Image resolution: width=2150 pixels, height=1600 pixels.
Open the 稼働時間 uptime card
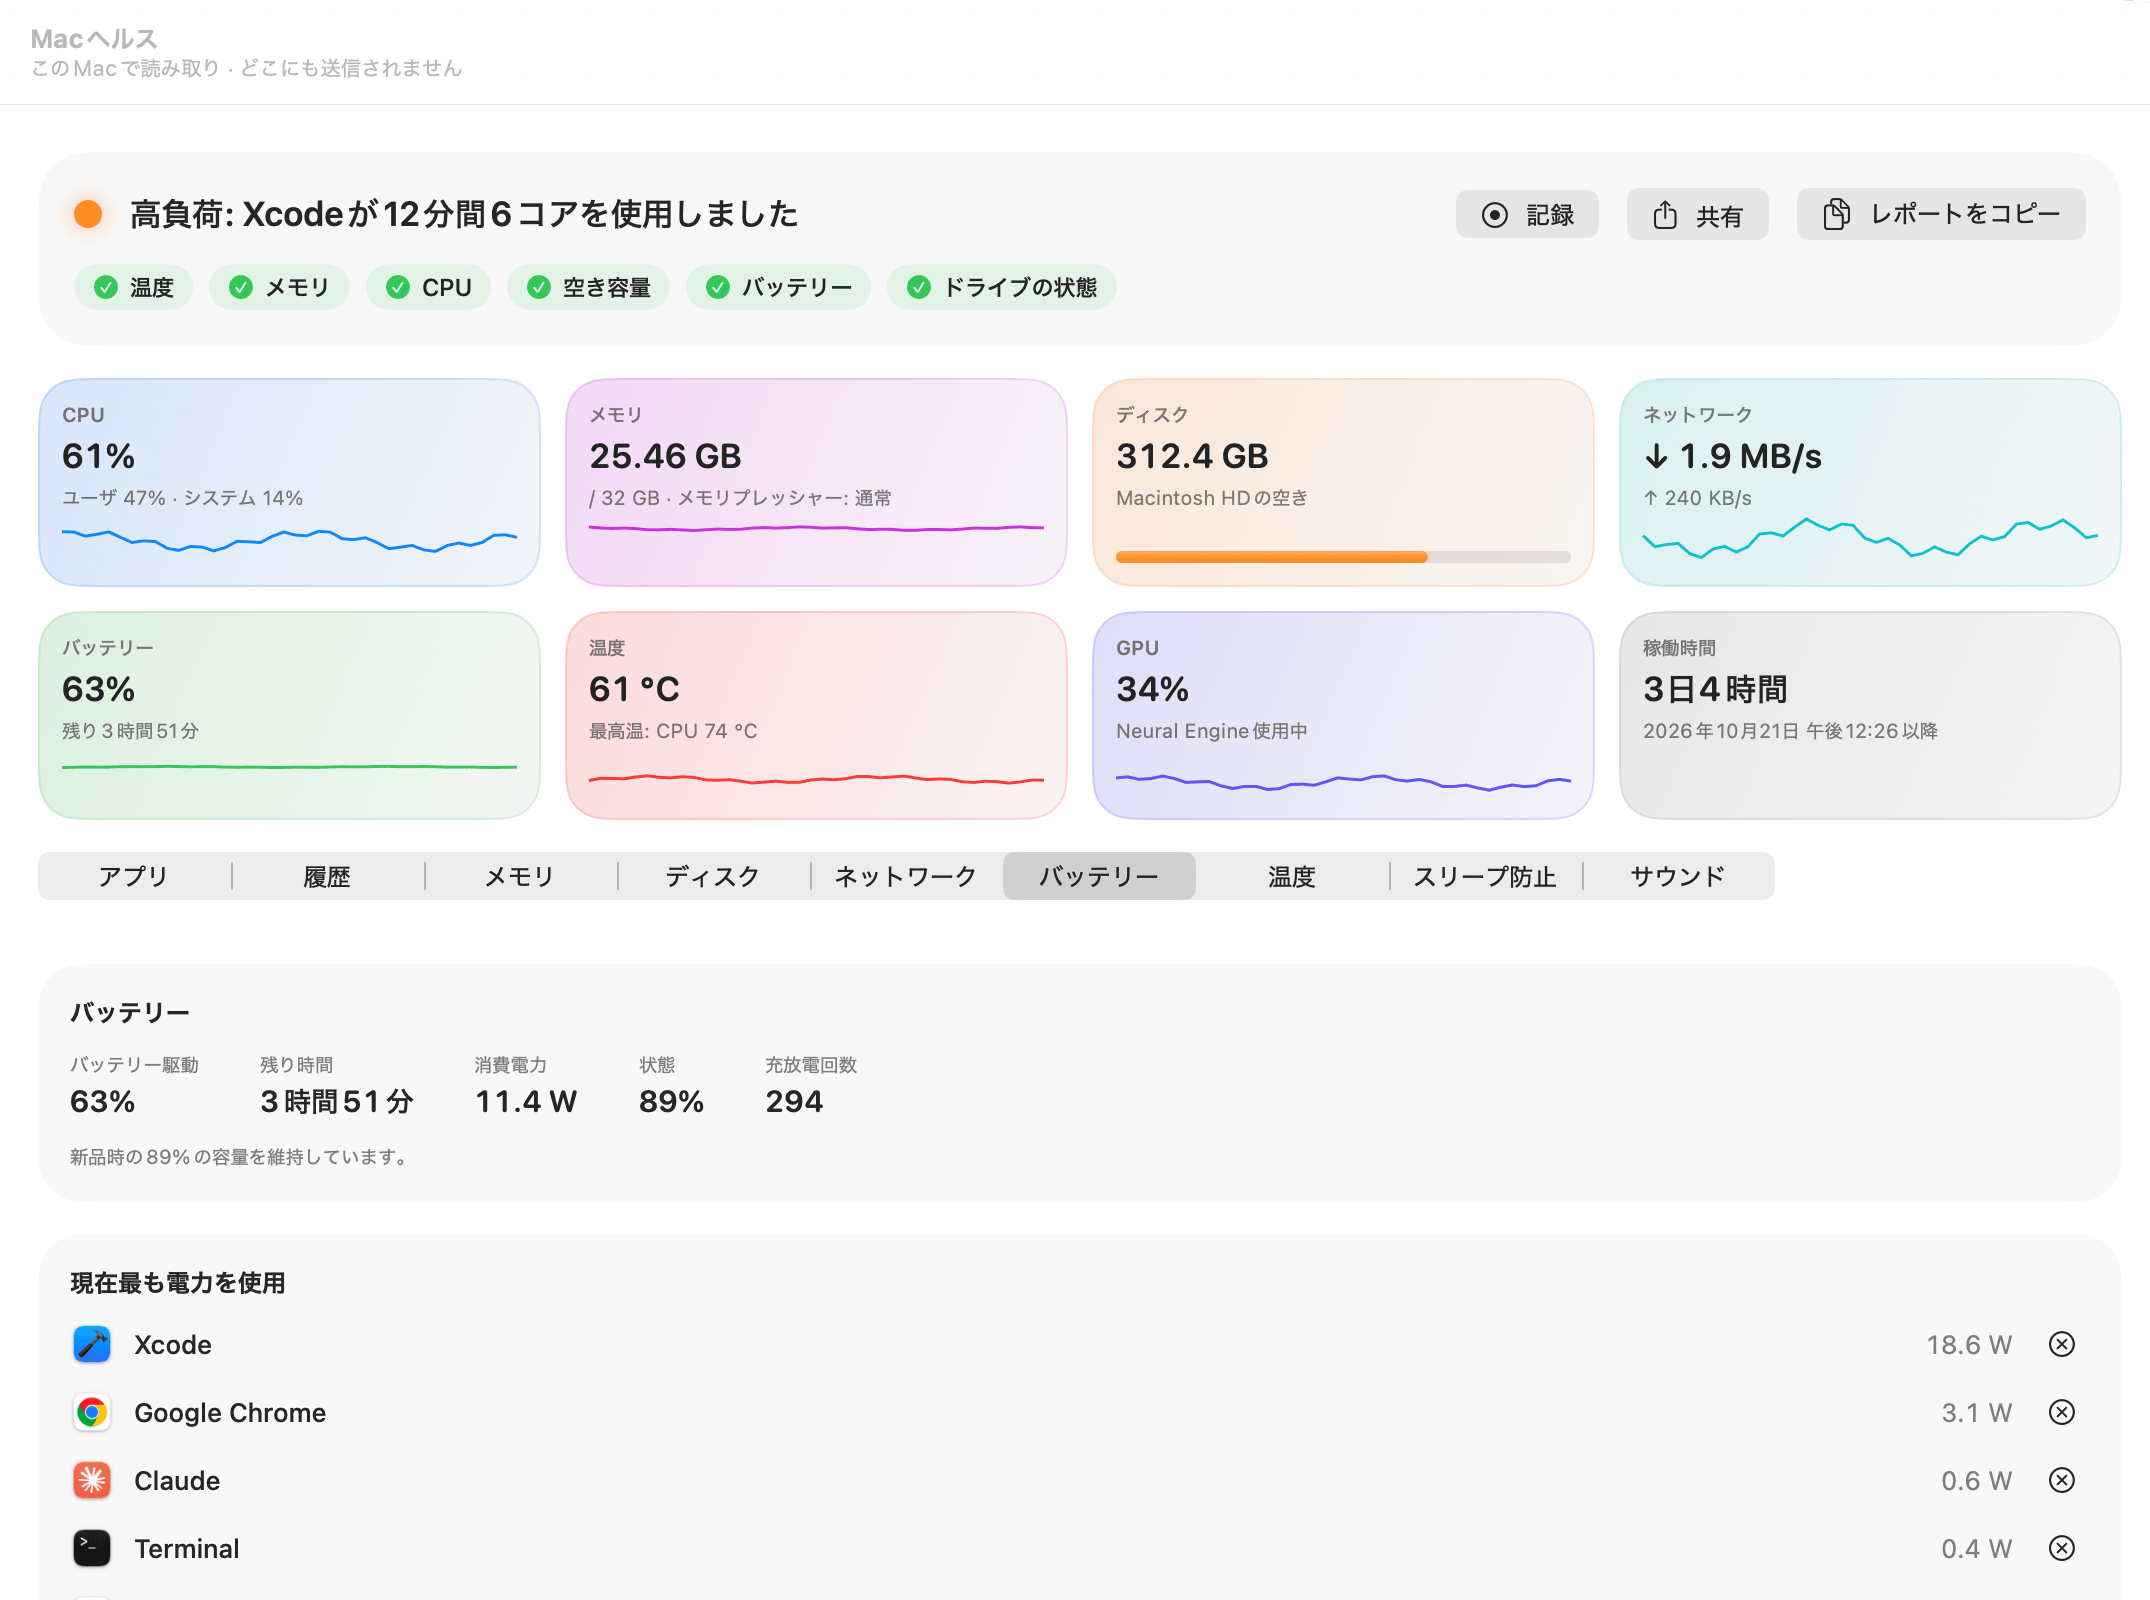point(1870,715)
